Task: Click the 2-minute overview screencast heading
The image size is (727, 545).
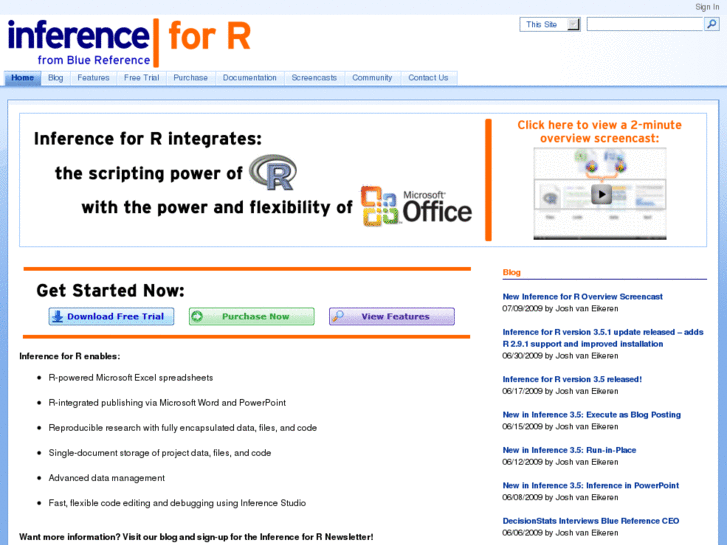Action: point(599,131)
